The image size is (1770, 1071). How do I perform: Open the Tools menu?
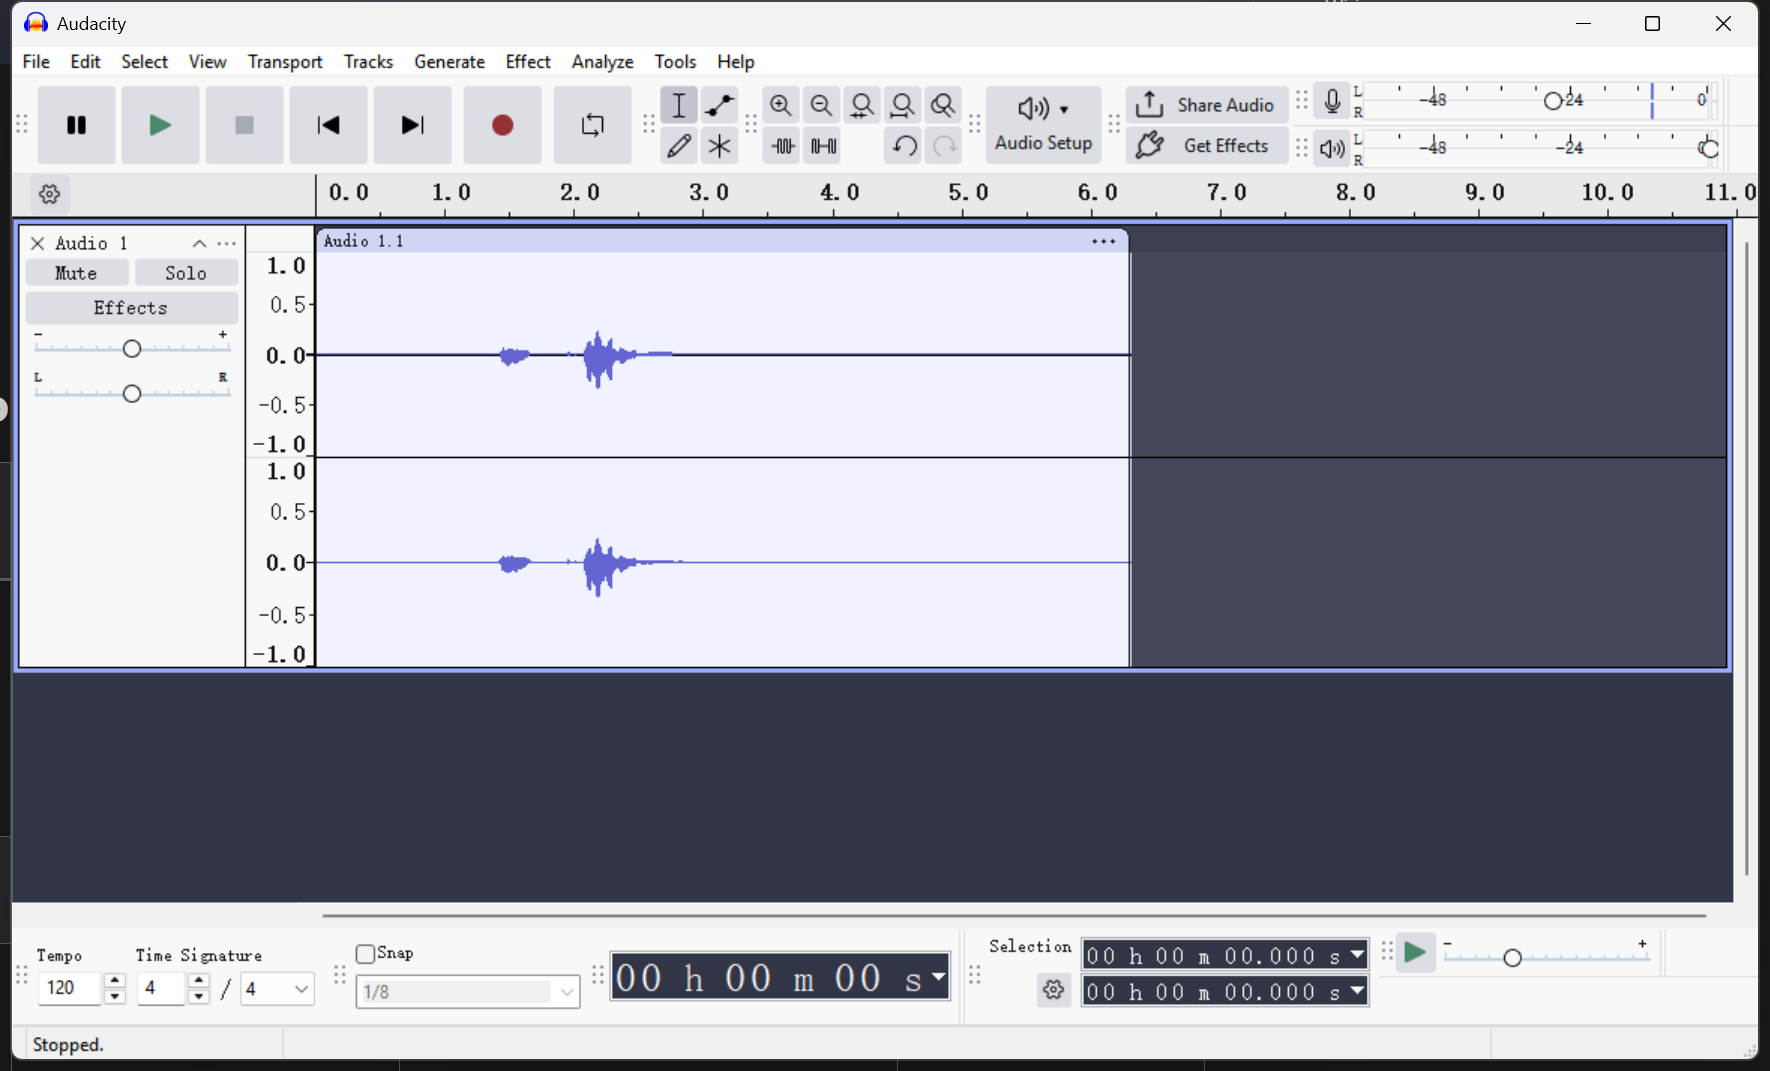coord(675,62)
